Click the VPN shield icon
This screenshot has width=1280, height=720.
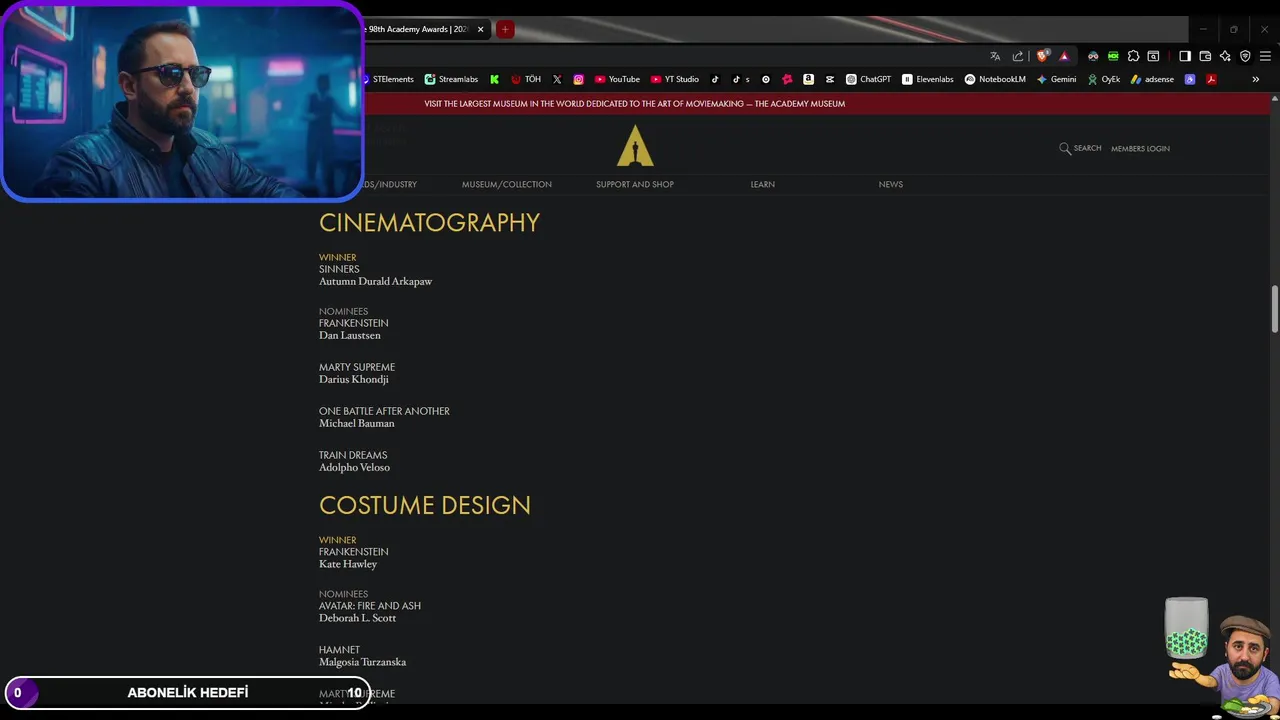point(1245,56)
